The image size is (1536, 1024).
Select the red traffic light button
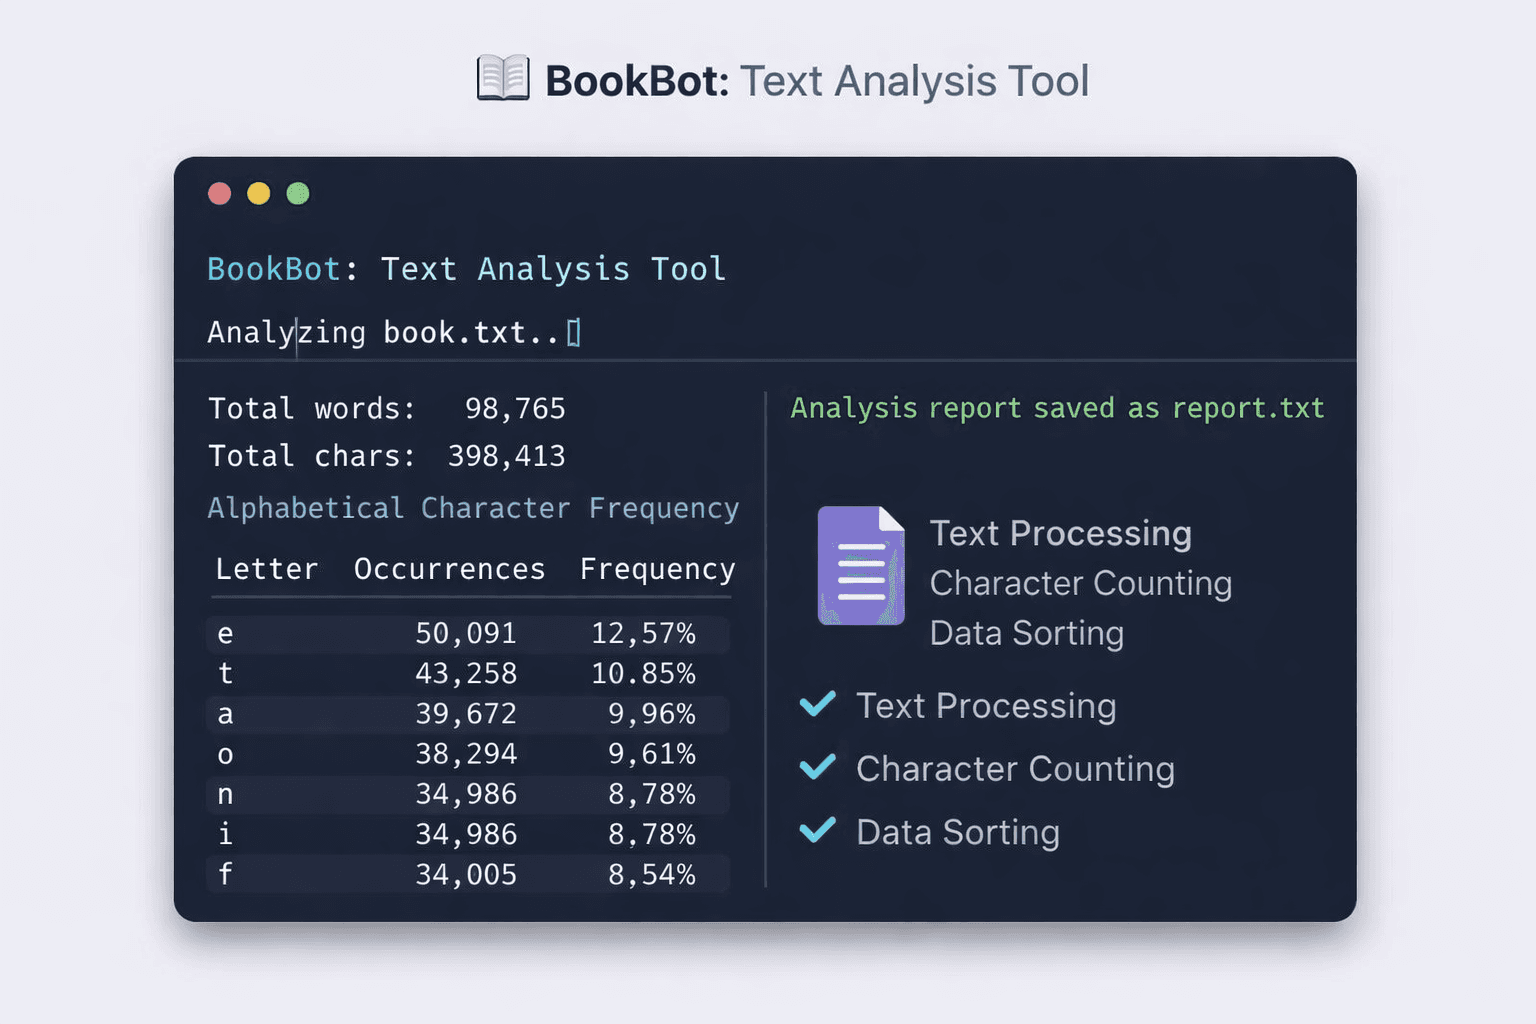coord(220,193)
